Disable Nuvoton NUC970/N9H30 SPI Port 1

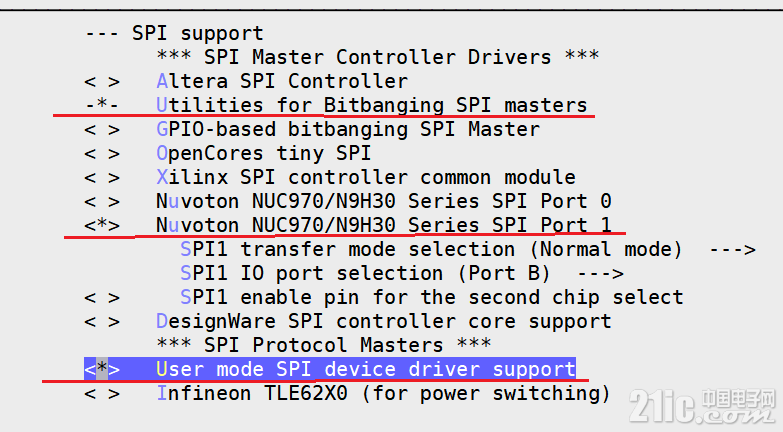click(102, 225)
